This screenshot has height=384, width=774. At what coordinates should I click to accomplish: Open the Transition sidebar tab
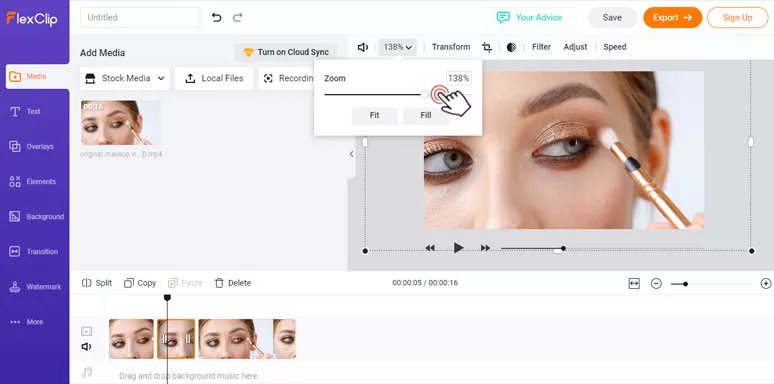(x=35, y=252)
